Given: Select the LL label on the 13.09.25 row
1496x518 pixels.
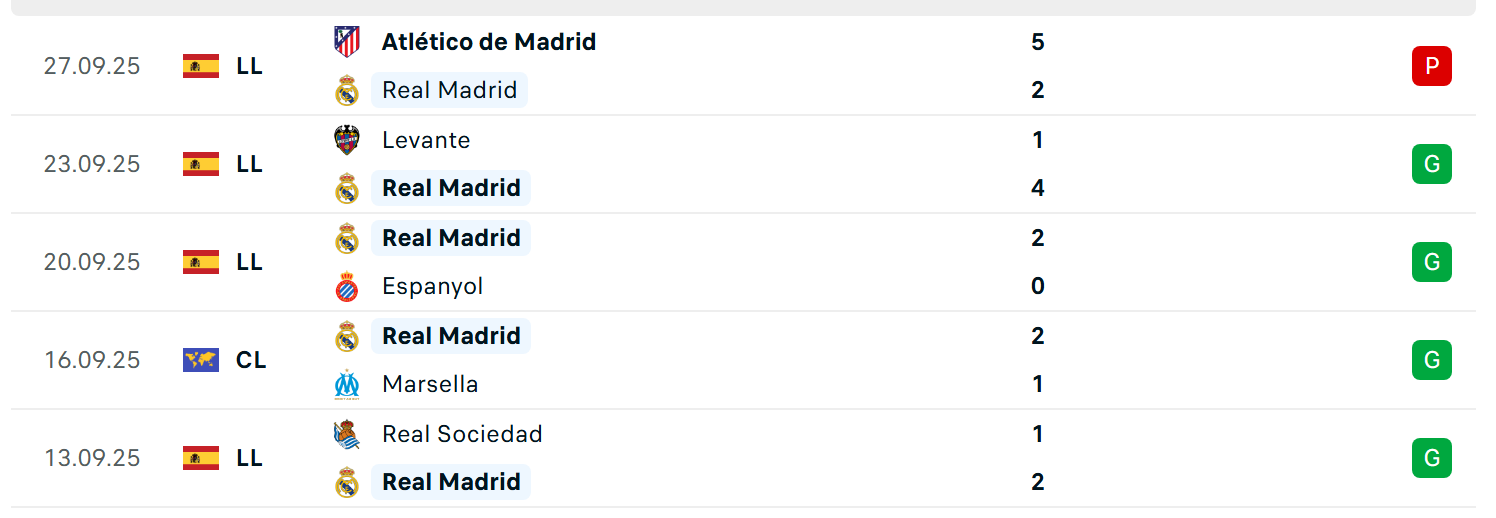Looking at the screenshot, I should point(250,458).
